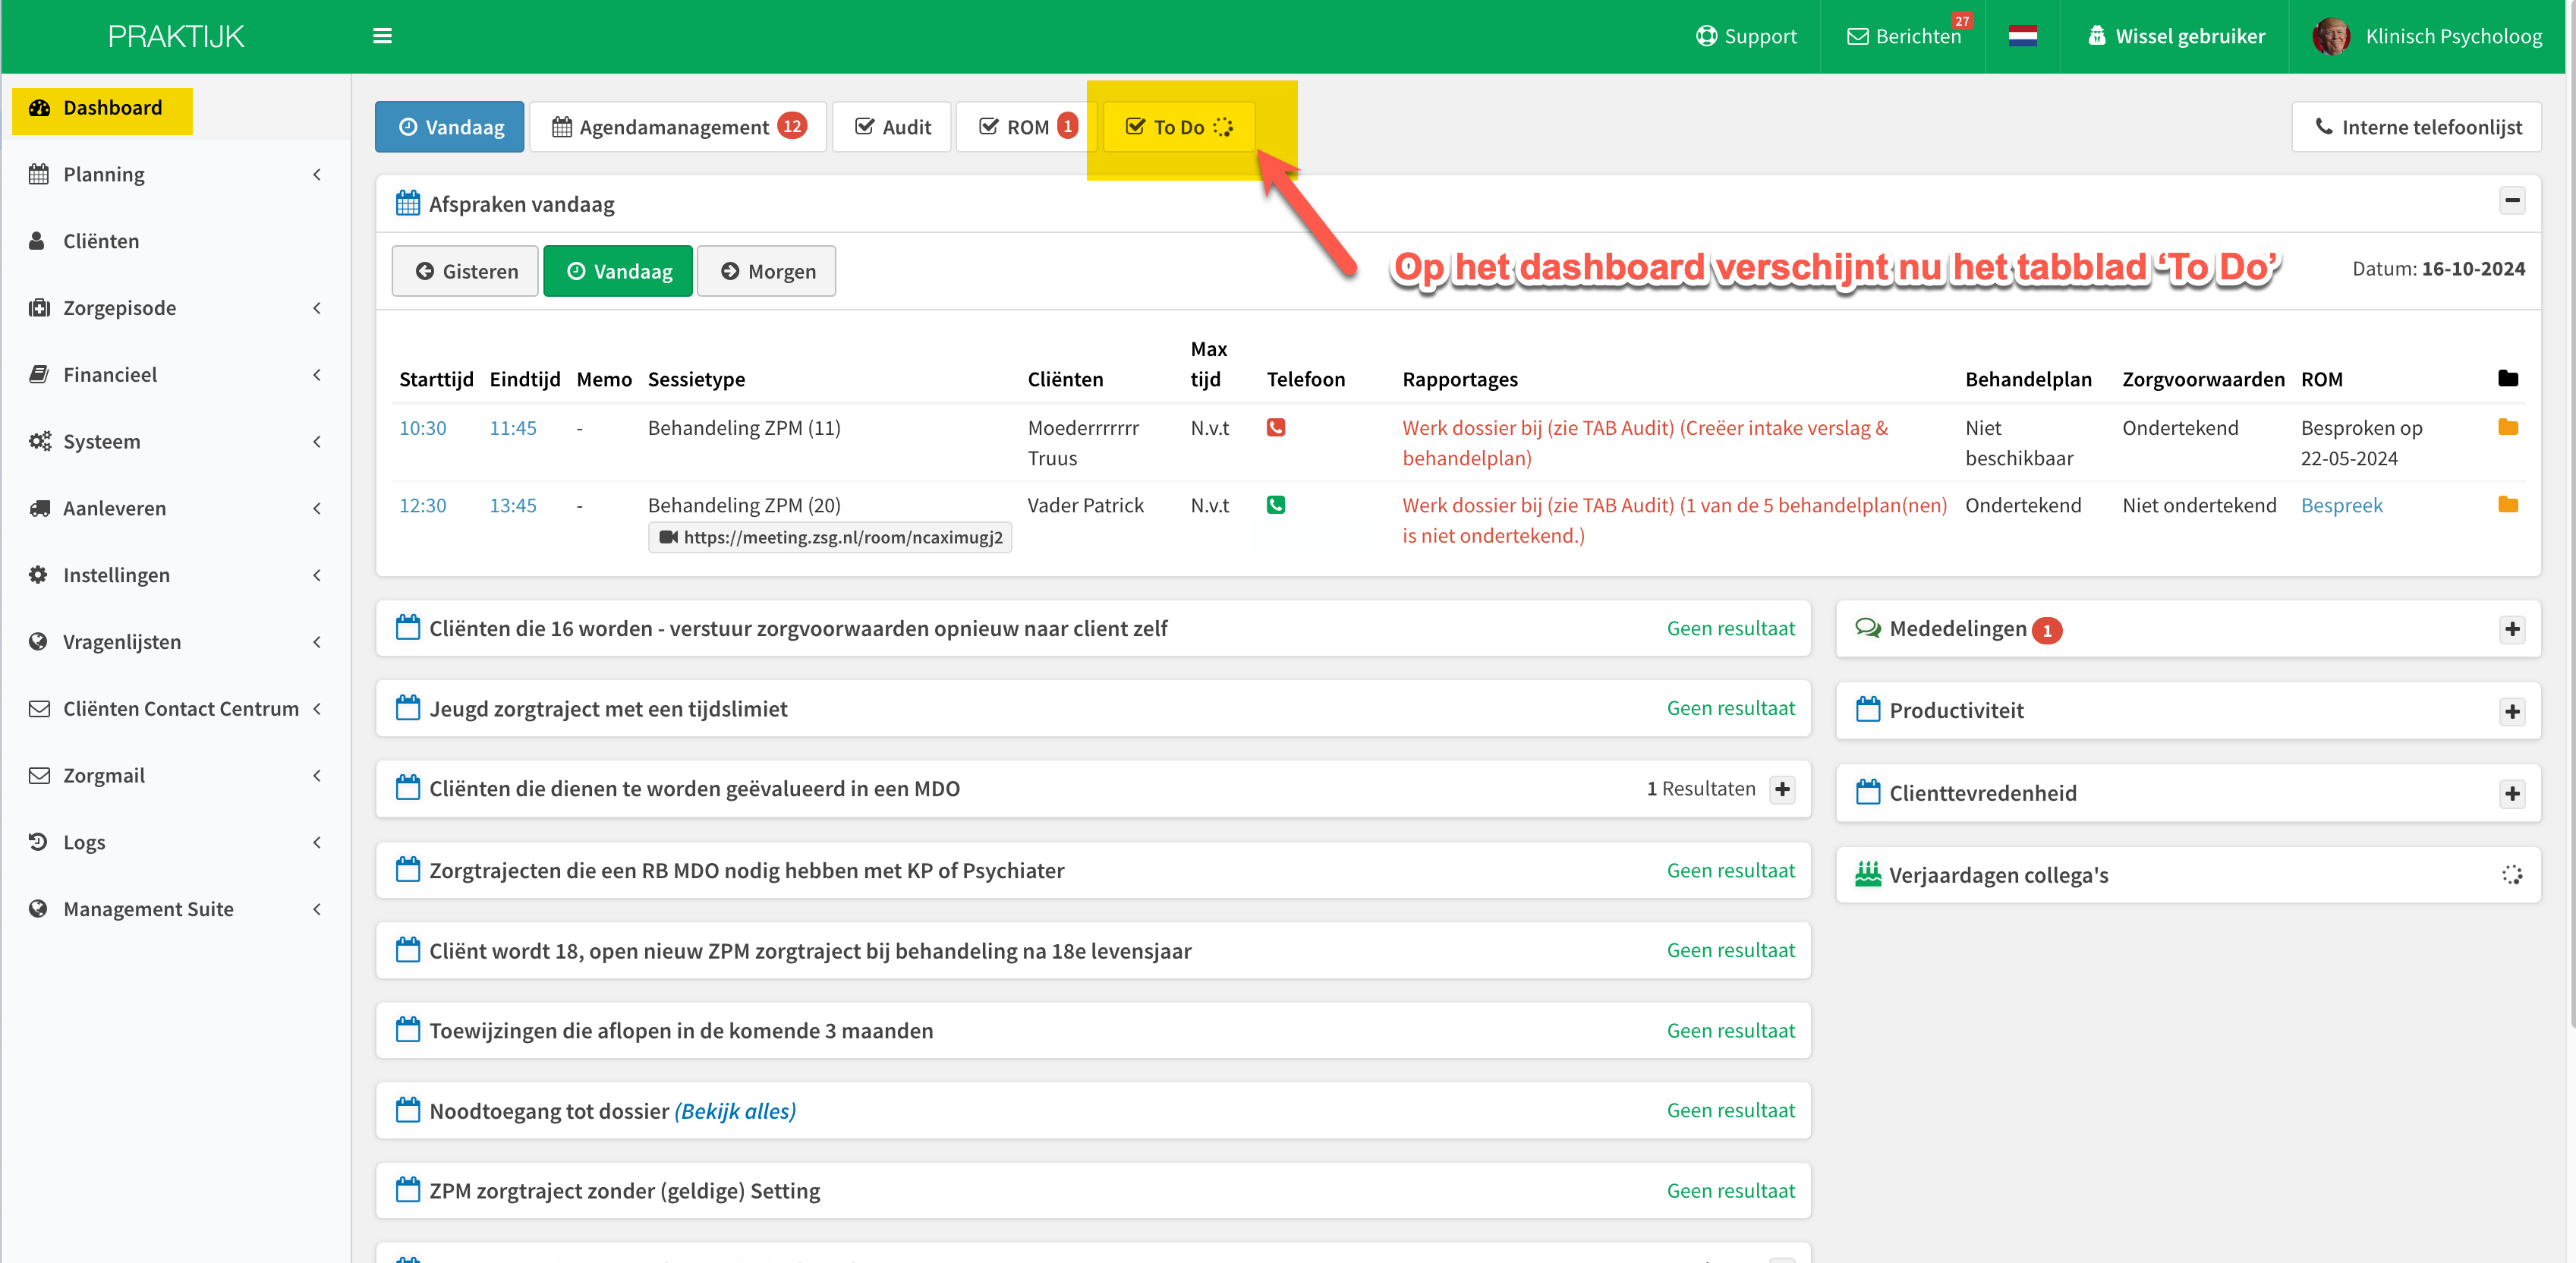Image resolution: width=2576 pixels, height=1263 pixels.
Task: Switch to the Agendamanagement tab
Action: coord(678,127)
